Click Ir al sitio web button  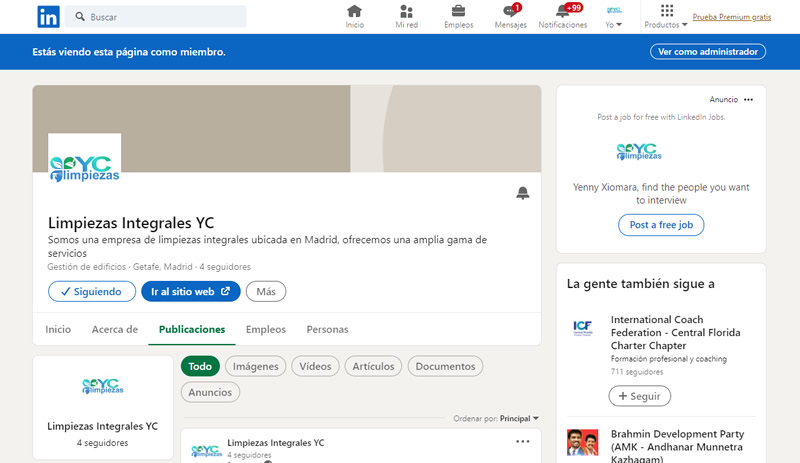191,291
